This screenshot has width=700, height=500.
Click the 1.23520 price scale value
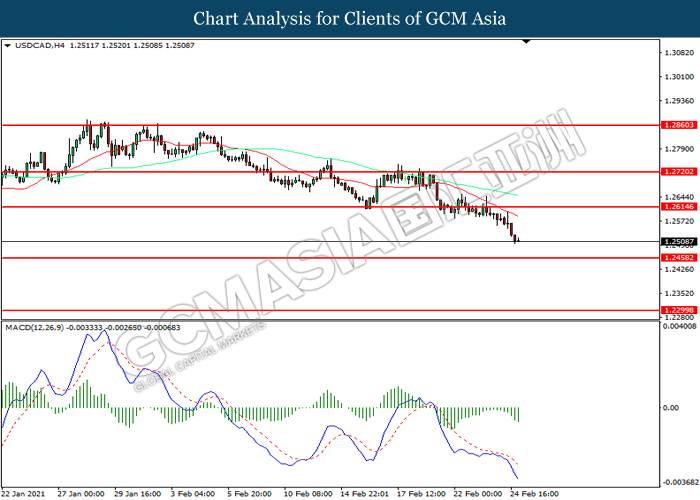pos(679,294)
